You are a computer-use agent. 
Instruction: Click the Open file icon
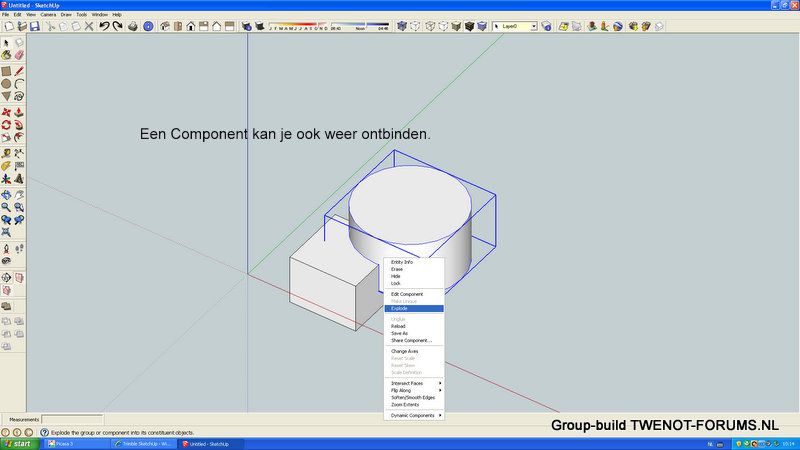point(21,26)
